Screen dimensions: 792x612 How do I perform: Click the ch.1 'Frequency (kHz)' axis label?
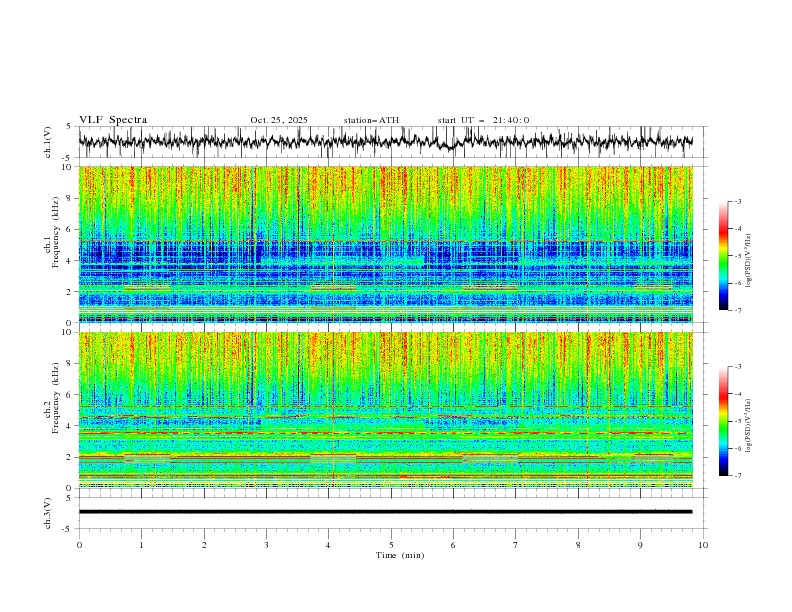click(55, 232)
